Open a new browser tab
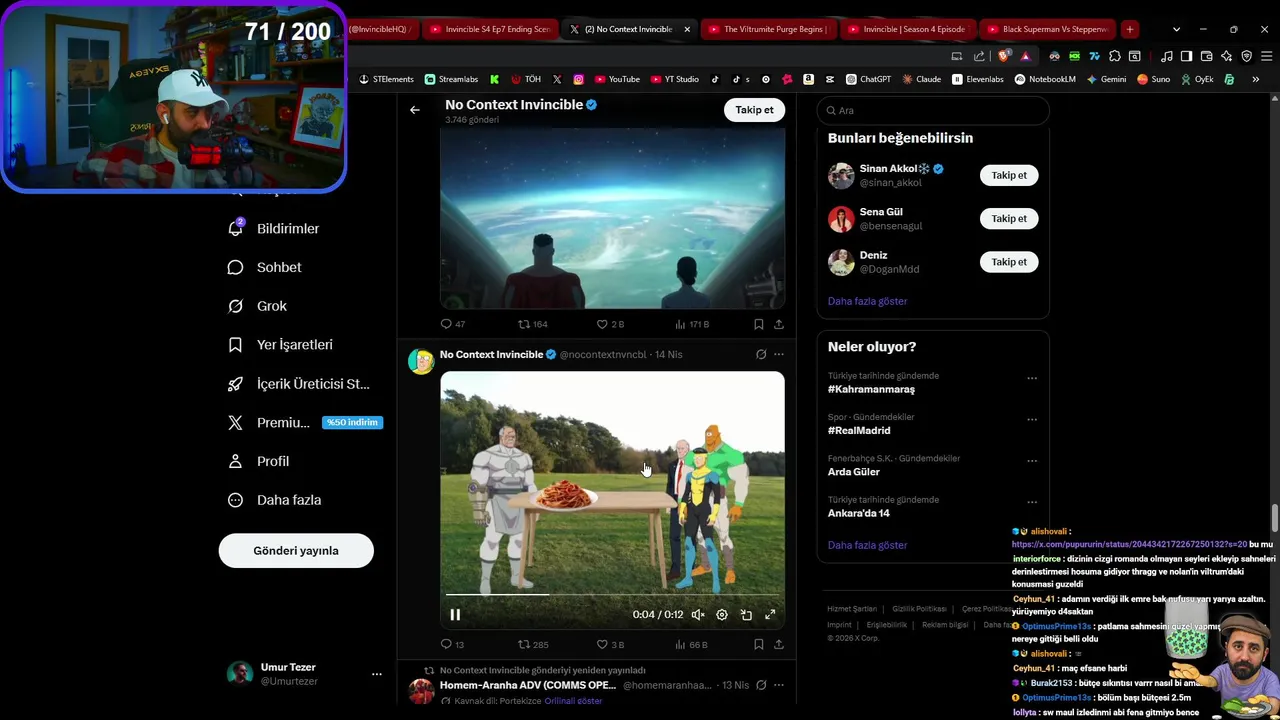Viewport: 1280px width, 720px height. click(x=1129, y=29)
